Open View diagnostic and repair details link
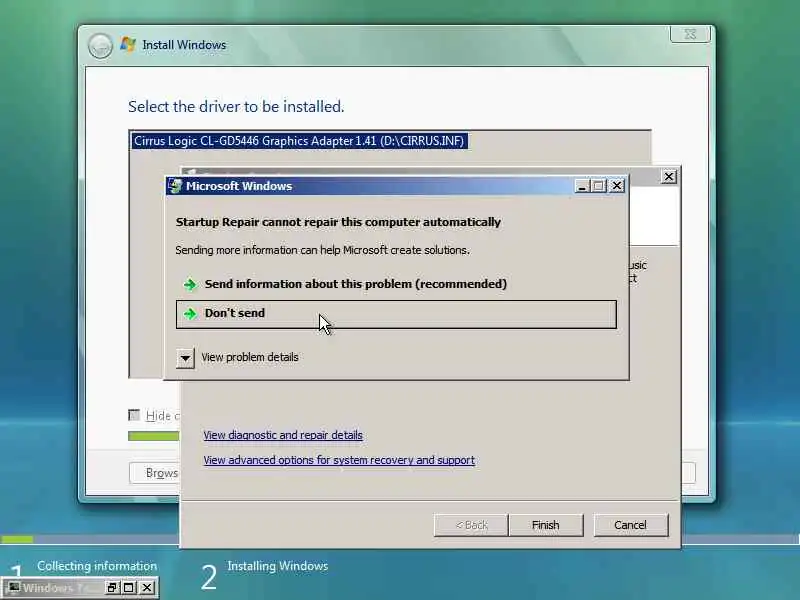 (283, 435)
